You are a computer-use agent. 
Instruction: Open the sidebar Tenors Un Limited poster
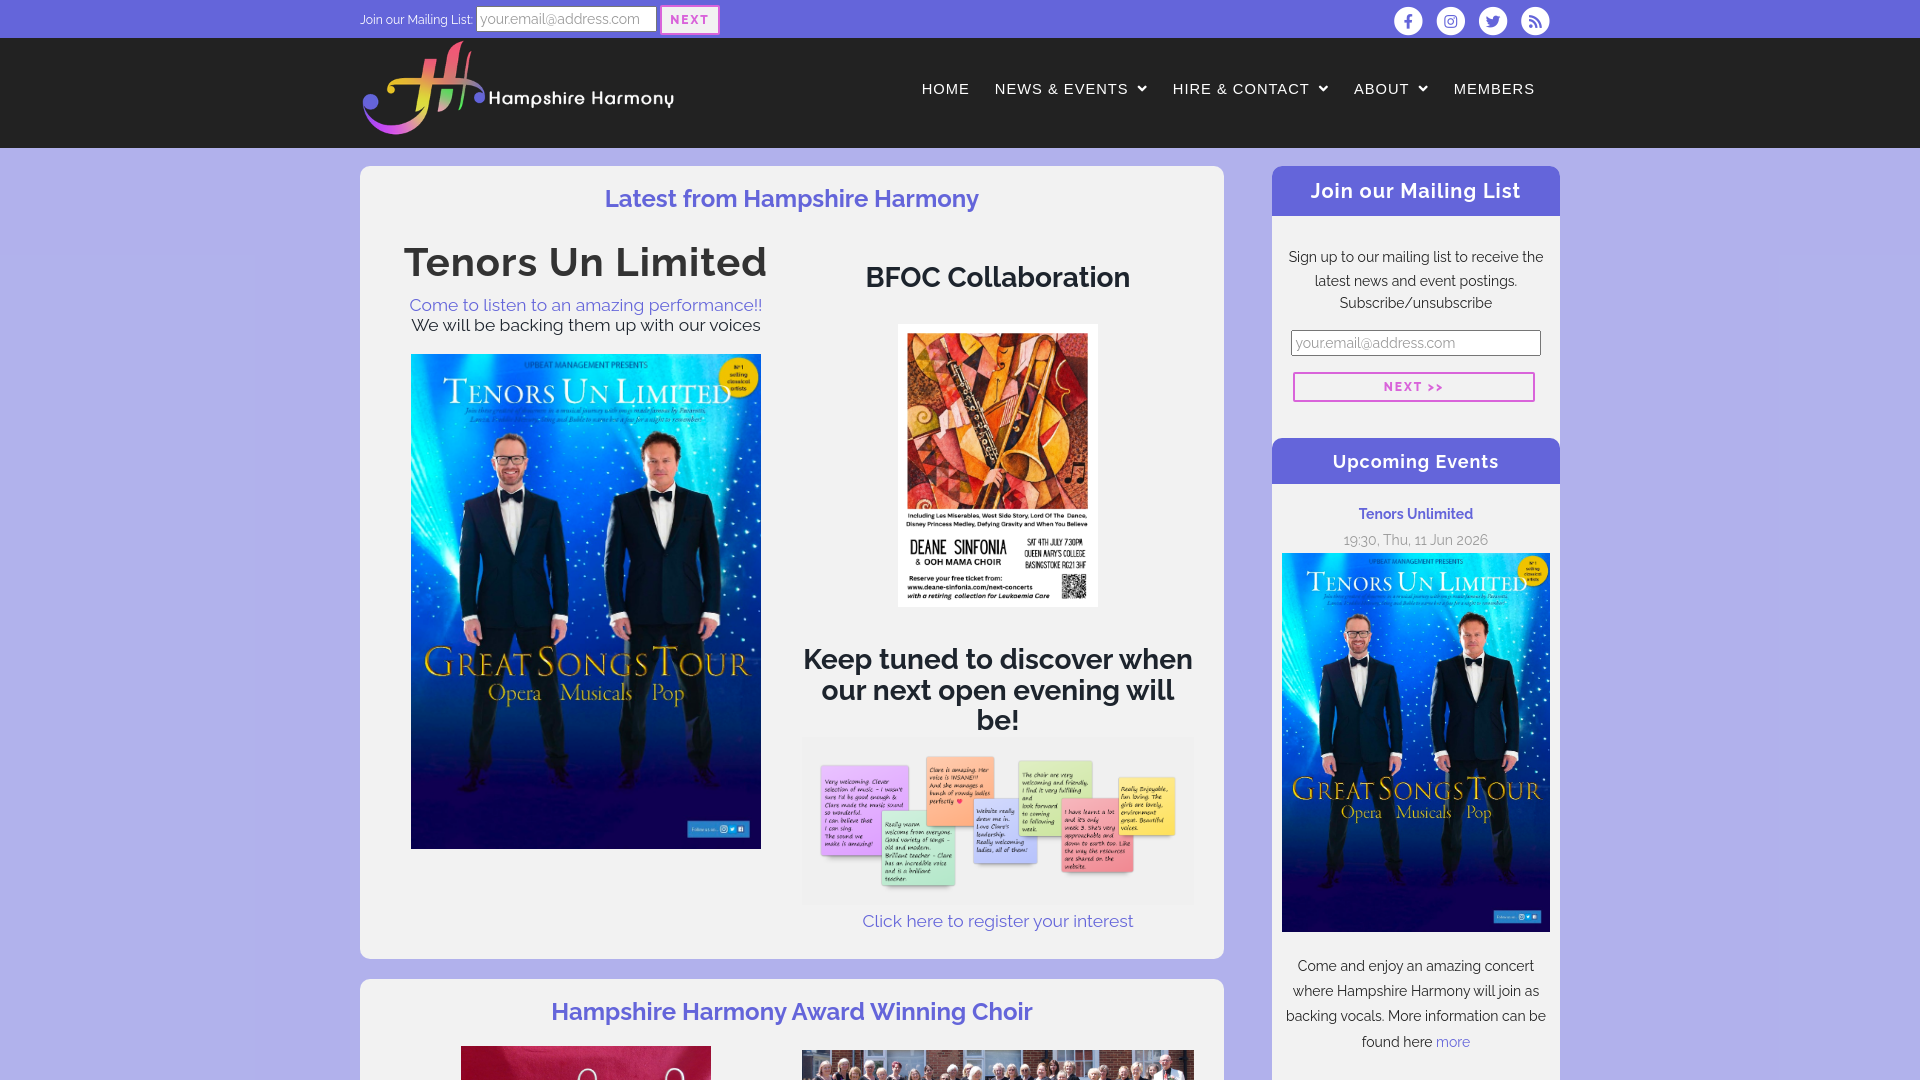tap(1415, 742)
